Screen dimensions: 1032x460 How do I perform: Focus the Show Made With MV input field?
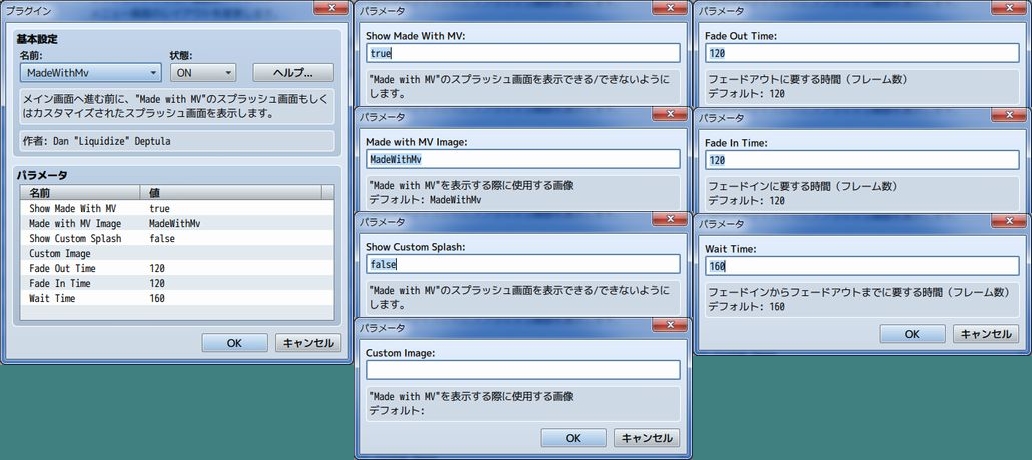point(523,53)
